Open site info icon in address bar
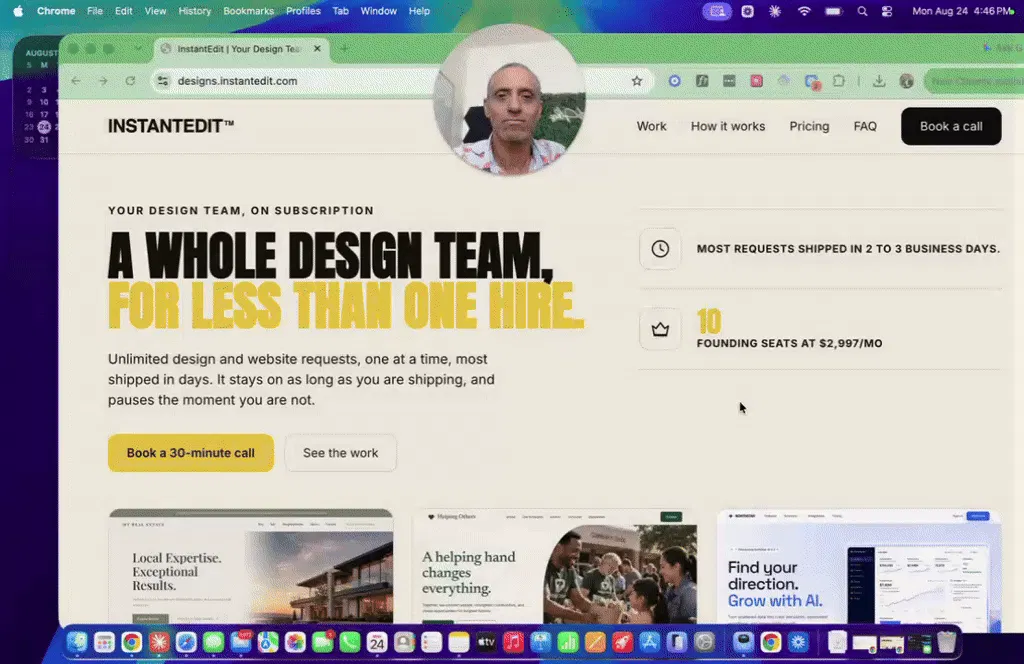 (163, 81)
